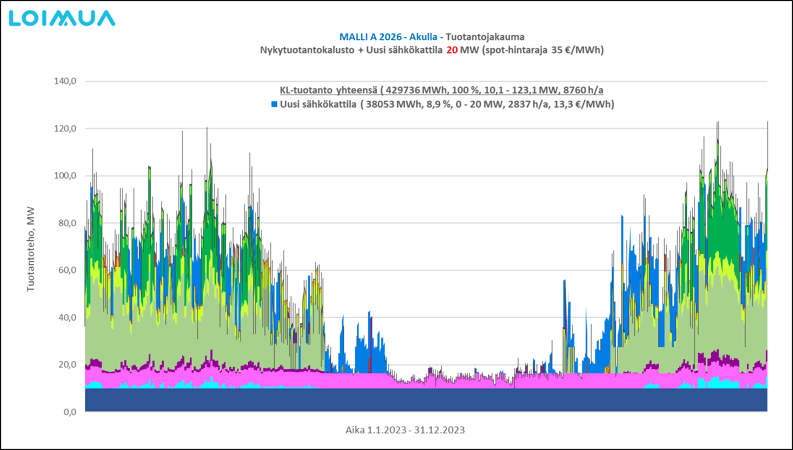Screen dimensions: 793x450
Task: Click the red 20 value in subtitle
Action: tap(453, 50)
